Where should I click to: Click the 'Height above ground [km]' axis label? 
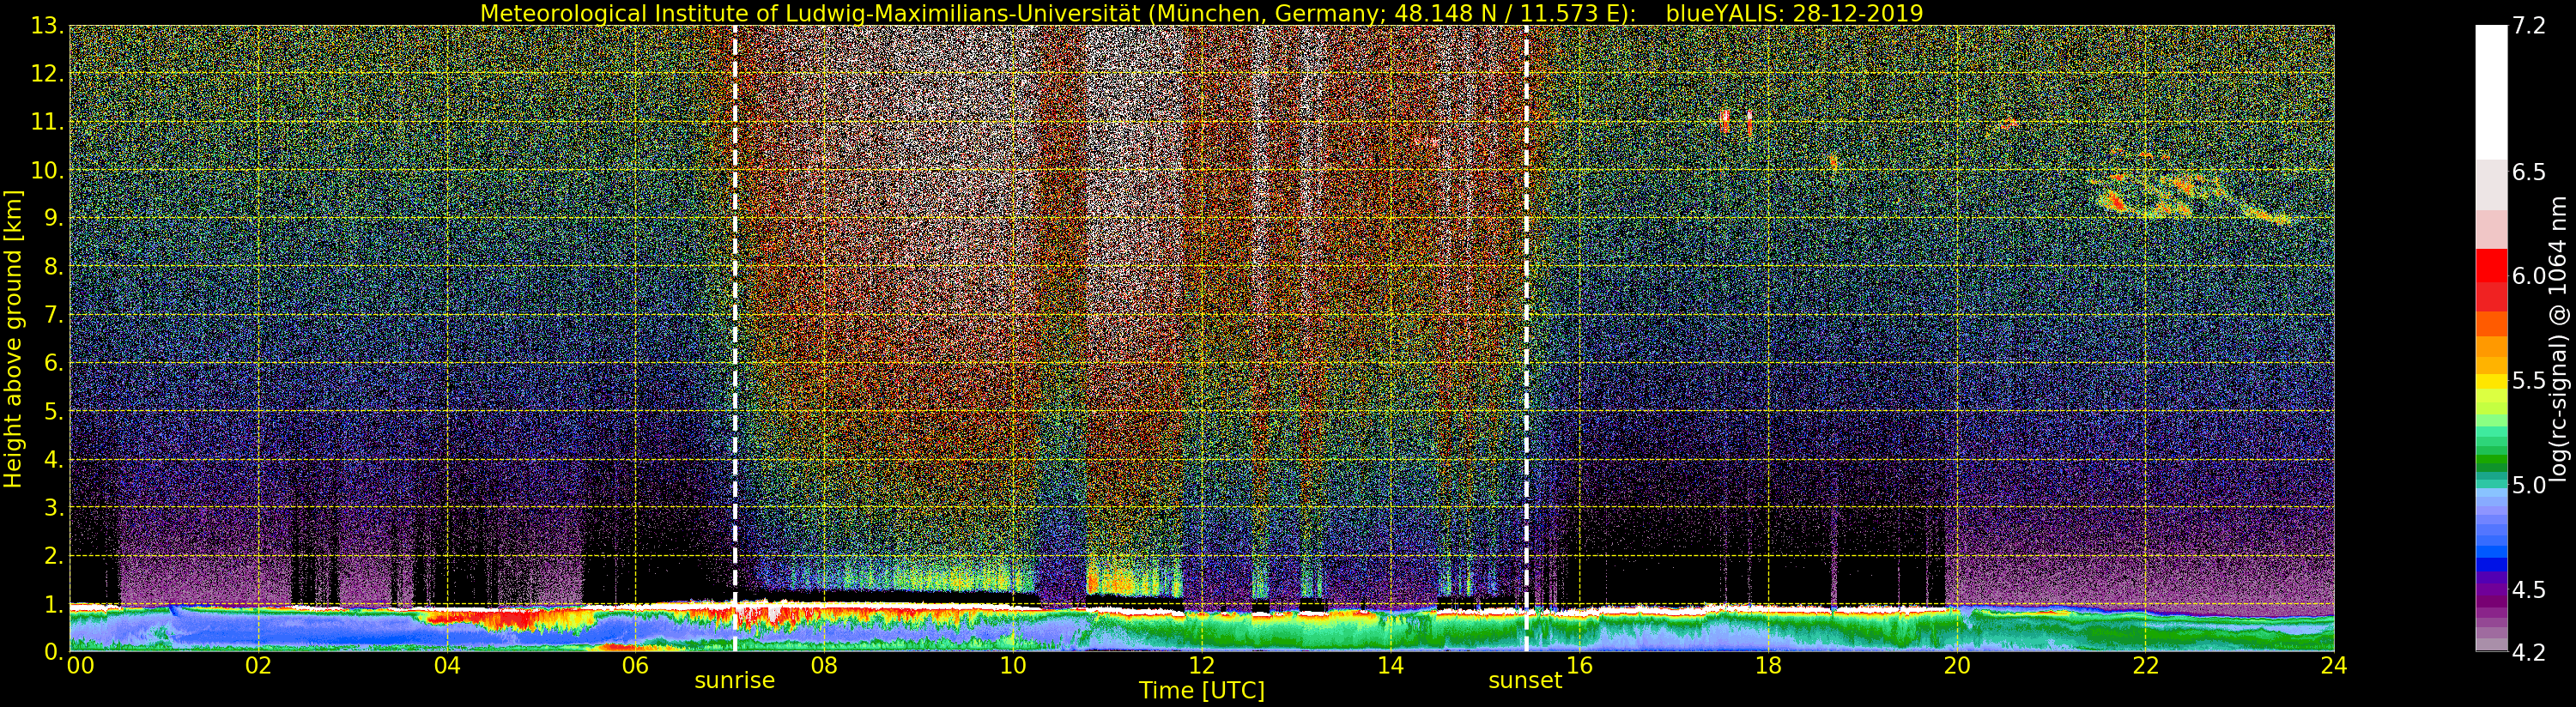click(x=13, y=339)
